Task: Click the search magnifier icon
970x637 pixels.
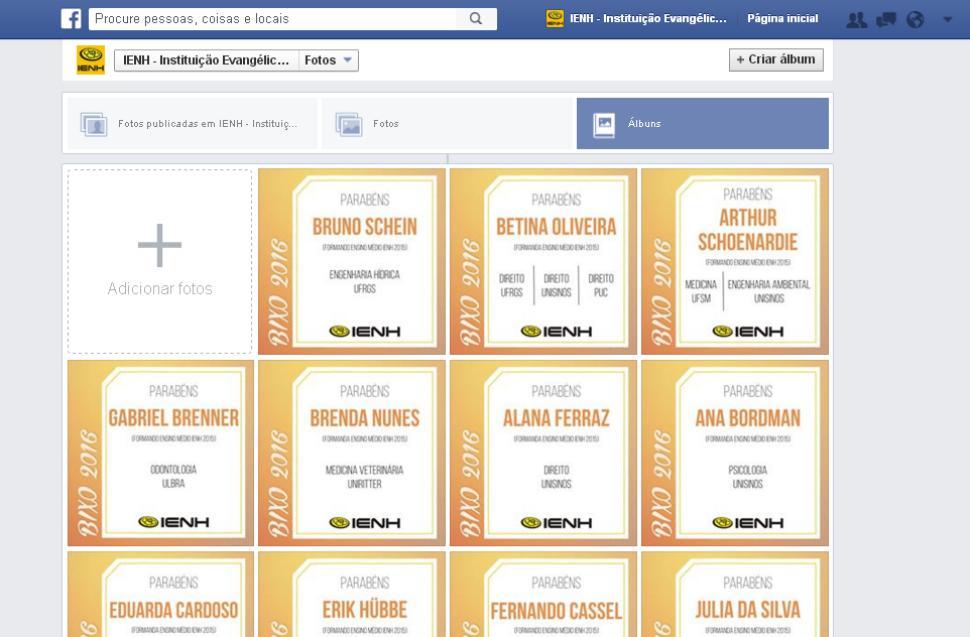Action: tap(476, 19)
